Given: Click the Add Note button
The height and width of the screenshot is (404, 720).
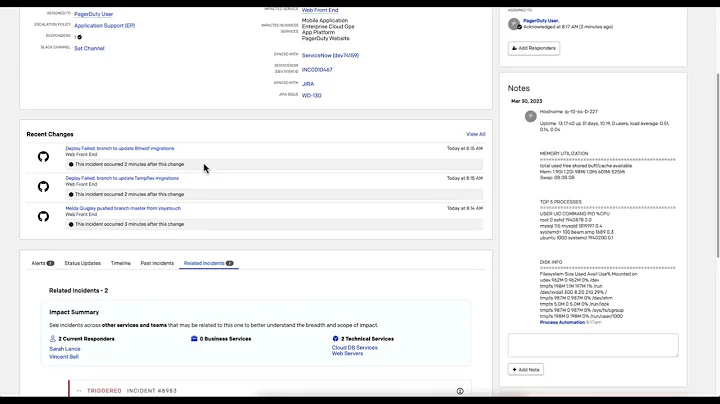Looking at the screenshot, I should click(x=526, y=370).
